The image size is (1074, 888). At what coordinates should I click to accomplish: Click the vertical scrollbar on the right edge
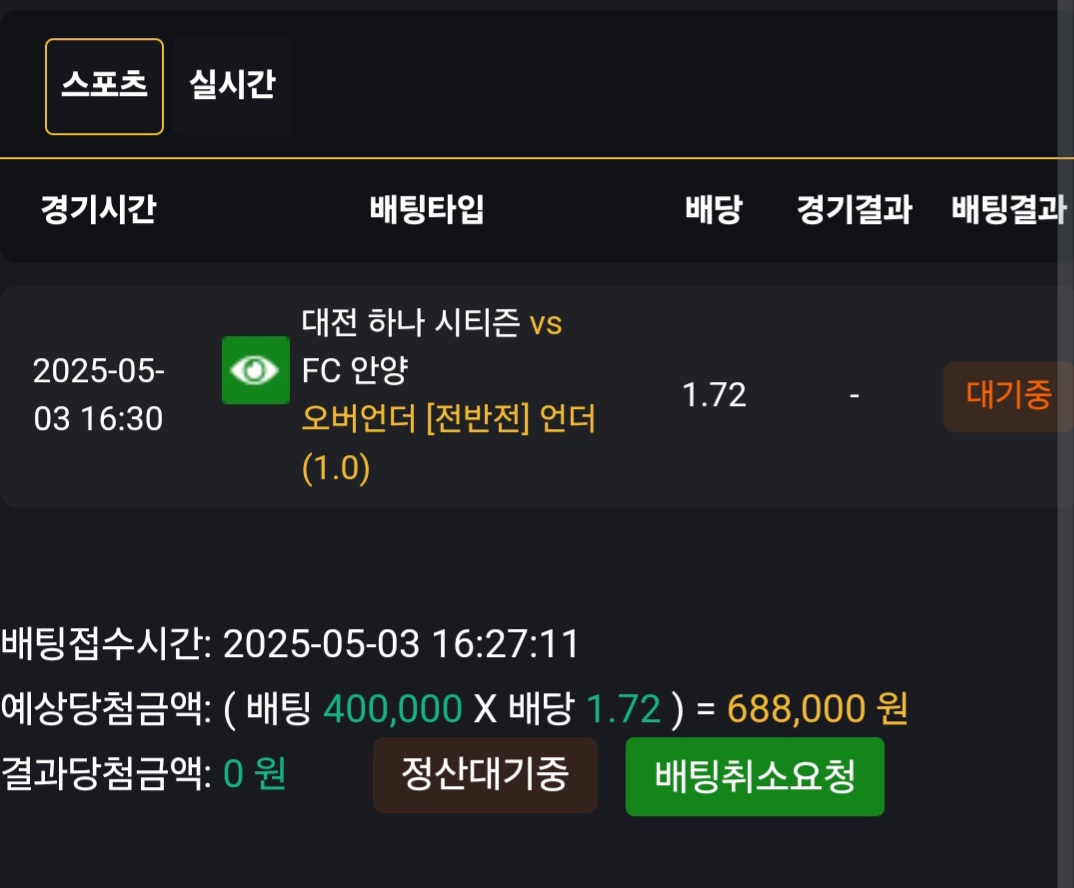click(1065, 444)
